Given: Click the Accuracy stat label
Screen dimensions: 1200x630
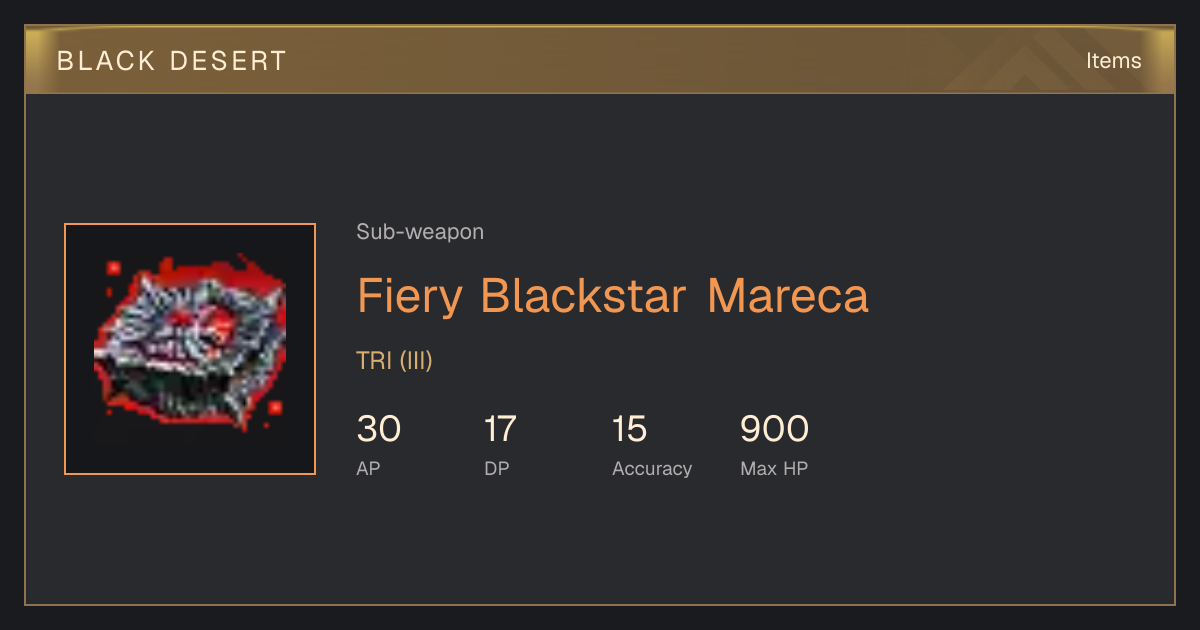Looking at the screenshot, I should (x=652, y=469).
